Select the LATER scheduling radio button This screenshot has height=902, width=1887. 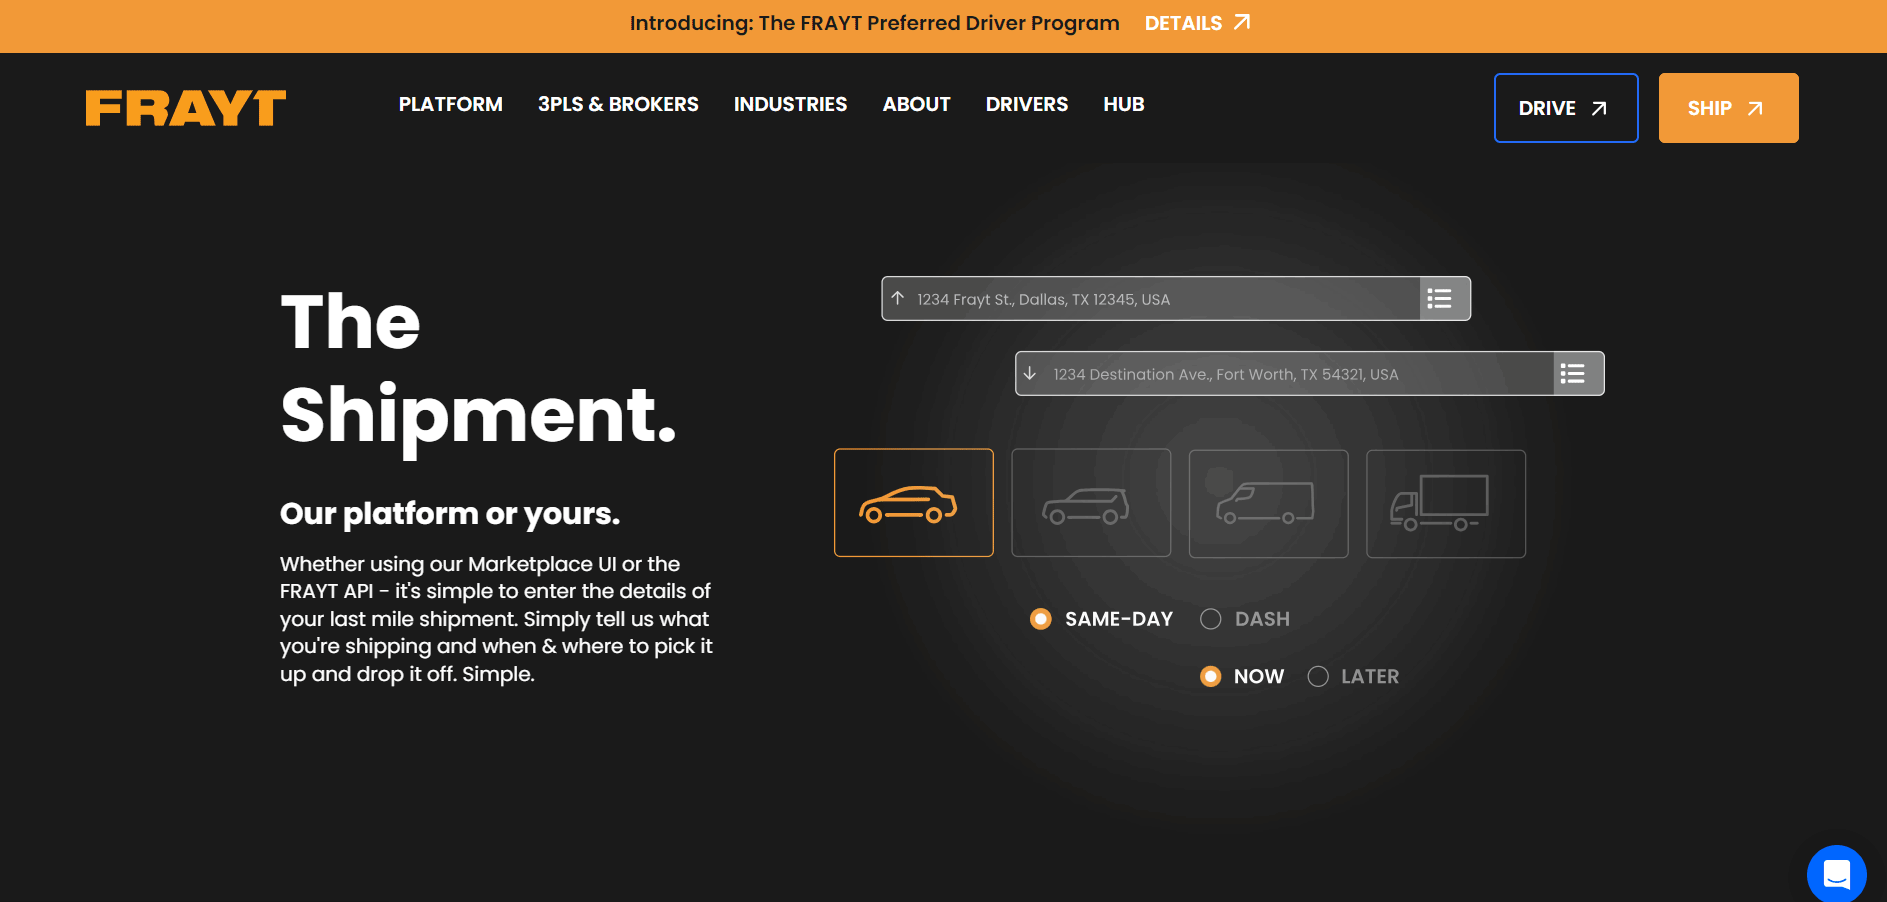pos(1318,677)
